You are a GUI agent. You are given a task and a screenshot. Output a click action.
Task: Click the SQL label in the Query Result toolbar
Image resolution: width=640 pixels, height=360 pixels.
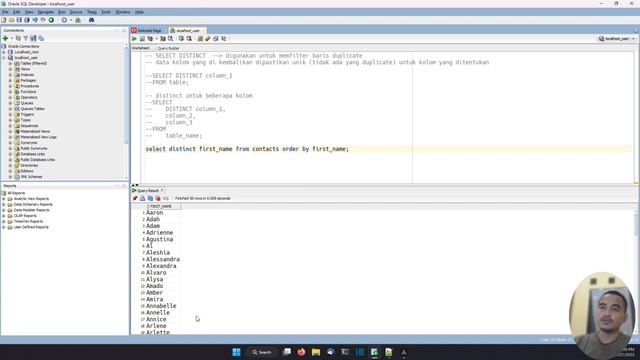tap(166, 198)
